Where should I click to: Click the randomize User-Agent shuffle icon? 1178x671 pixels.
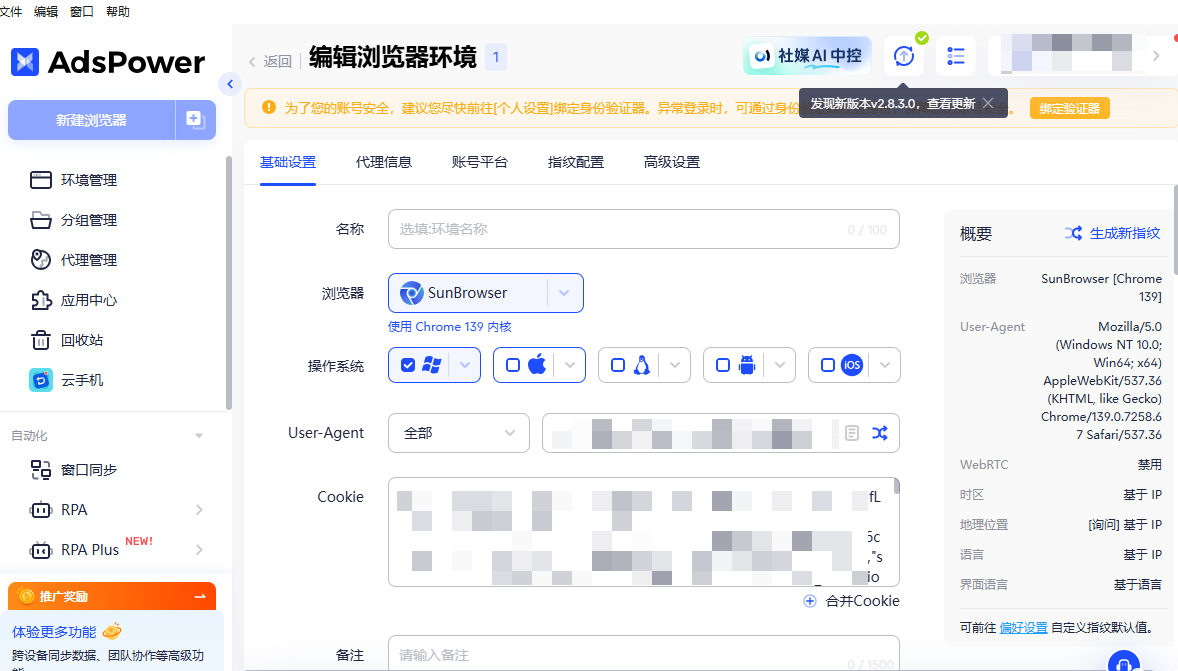tap(879, 433)
